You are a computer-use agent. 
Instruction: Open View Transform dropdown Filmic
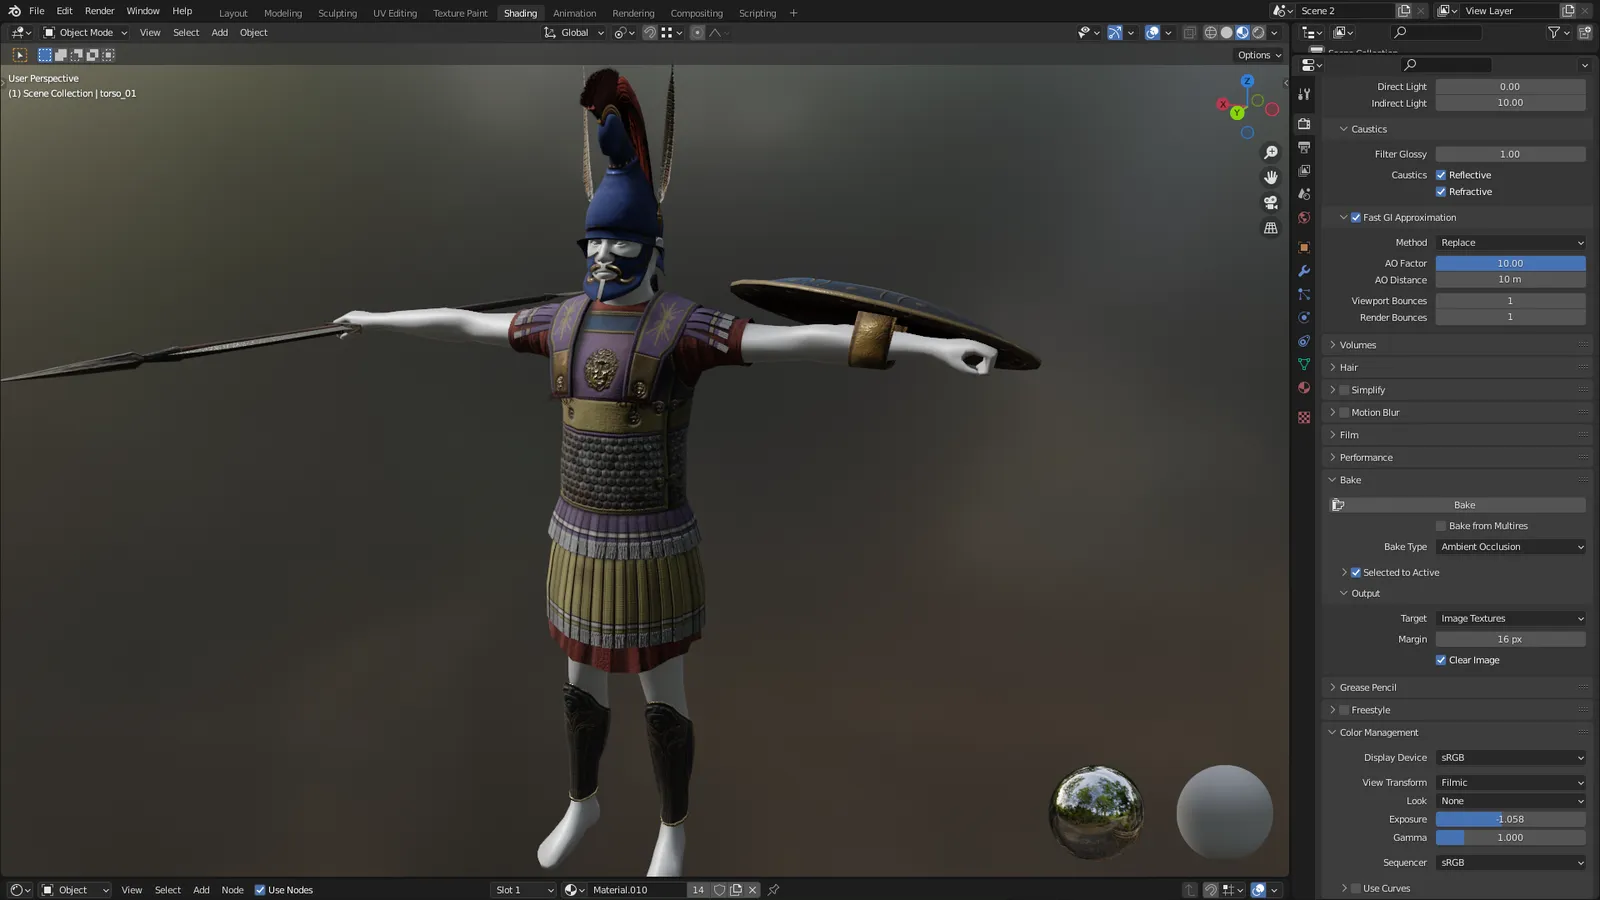pos(1511,783)
